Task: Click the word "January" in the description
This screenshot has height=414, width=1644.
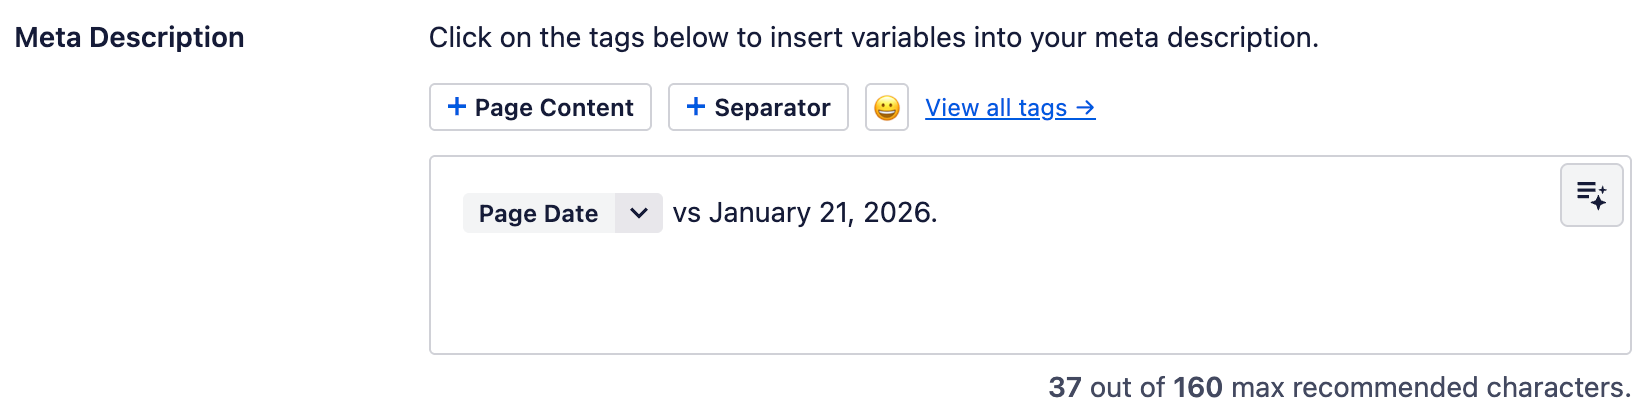Action: pos(760,213)
